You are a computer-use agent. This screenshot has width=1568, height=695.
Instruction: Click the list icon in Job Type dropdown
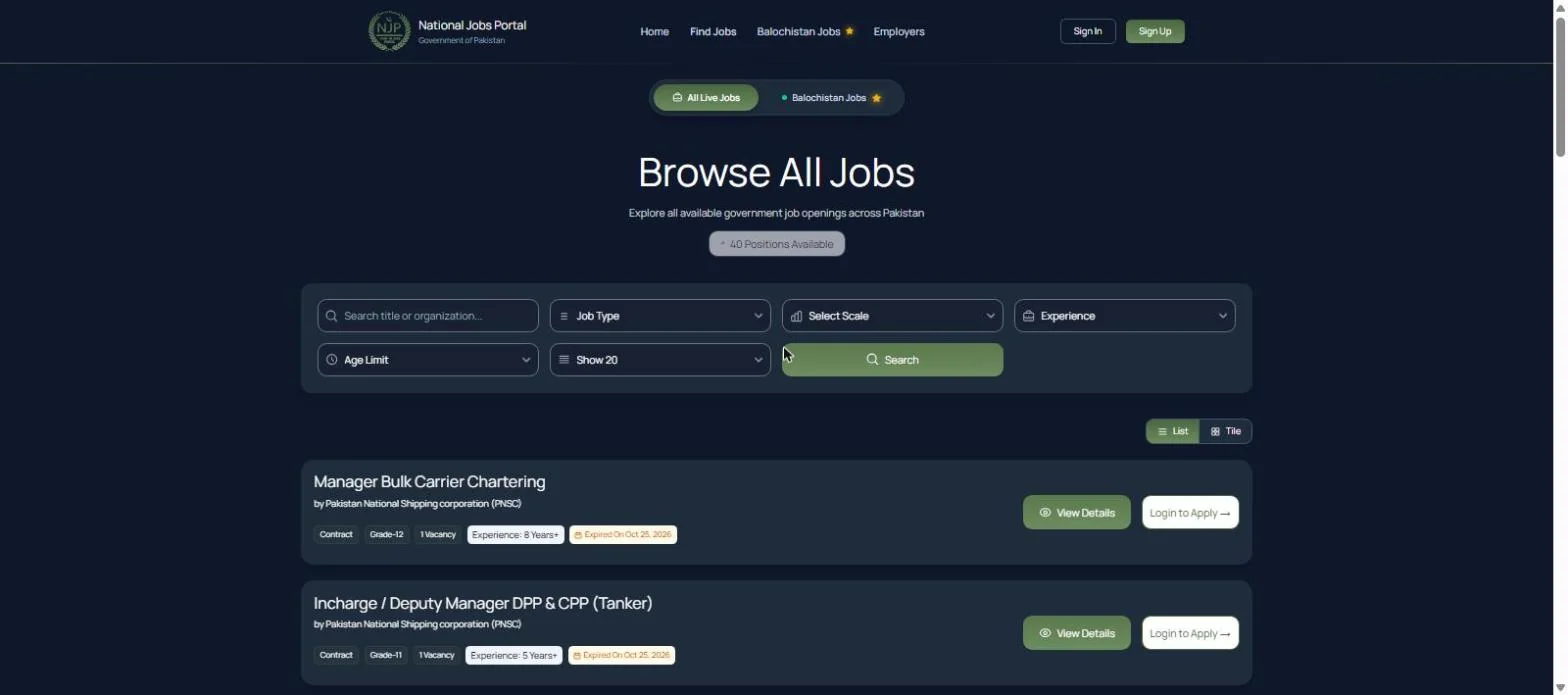(x=564, y=316)
